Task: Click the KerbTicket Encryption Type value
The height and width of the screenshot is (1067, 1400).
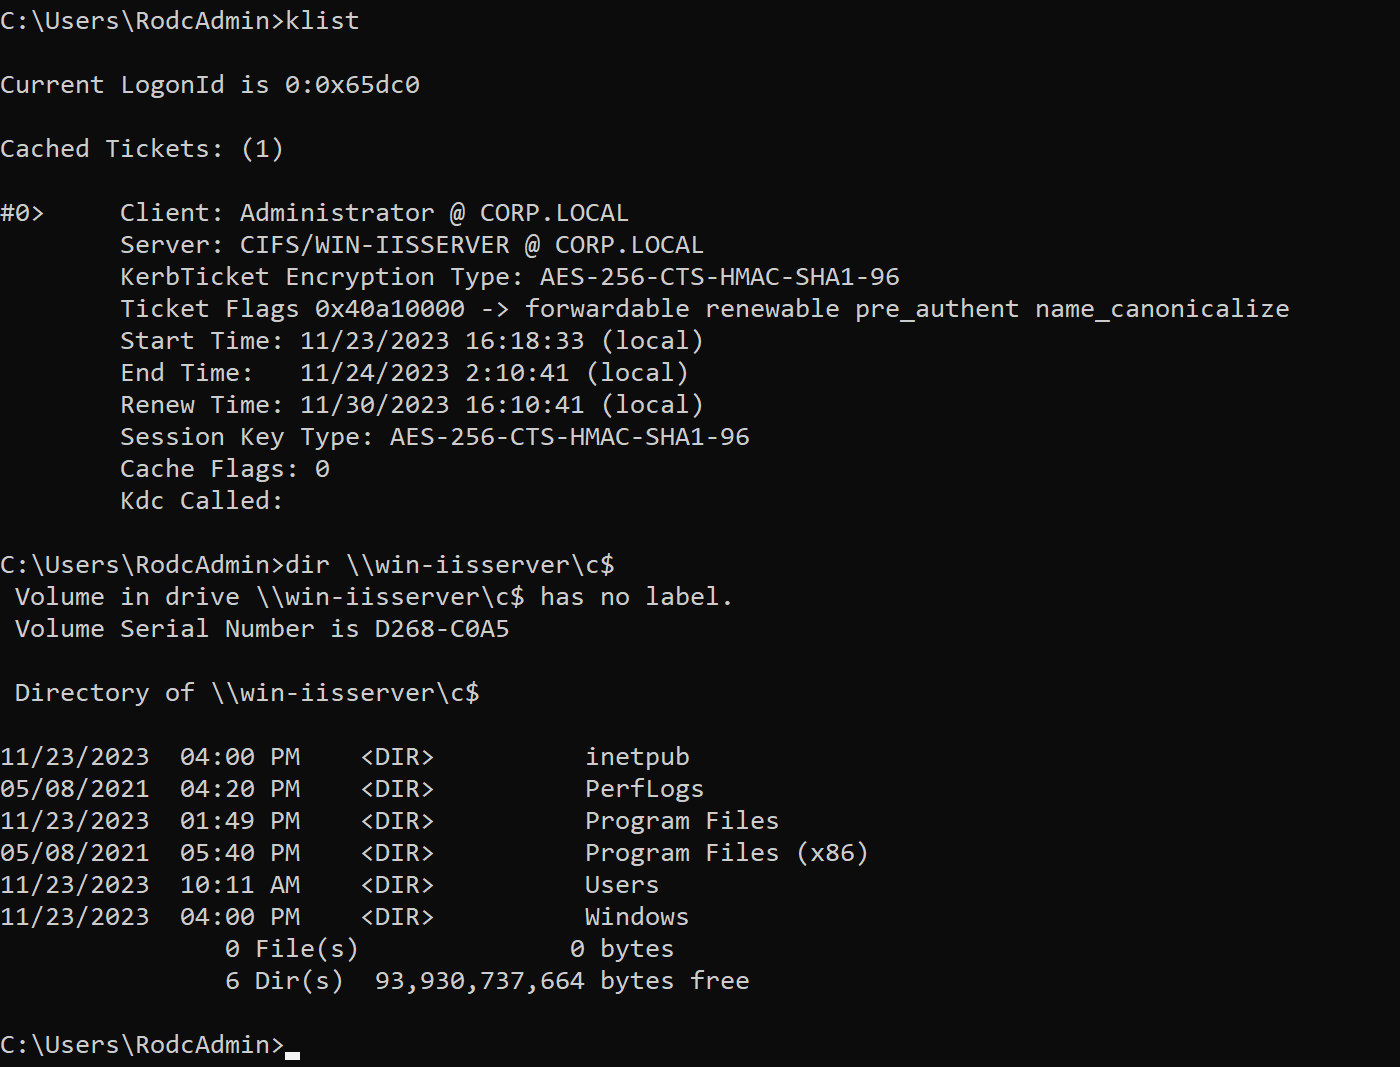Action: 719,277
